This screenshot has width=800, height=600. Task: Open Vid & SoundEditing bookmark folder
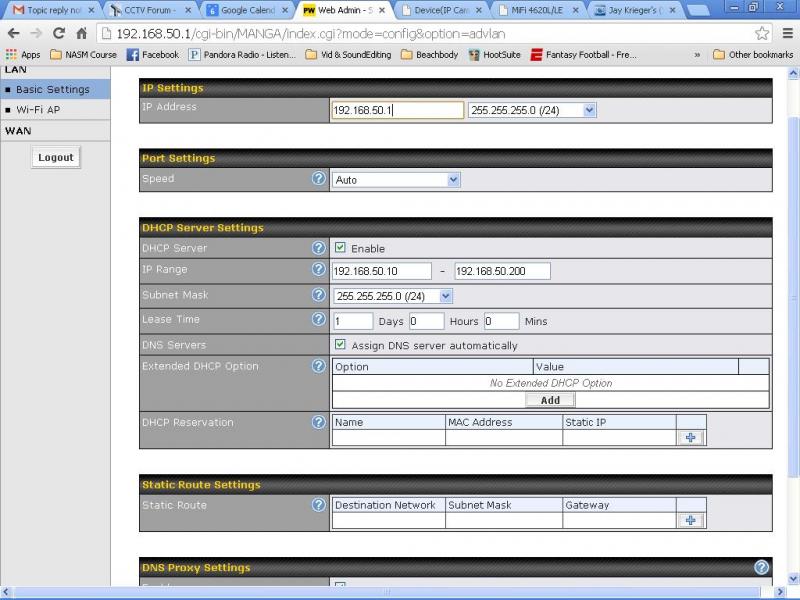[x=348, y=55]
